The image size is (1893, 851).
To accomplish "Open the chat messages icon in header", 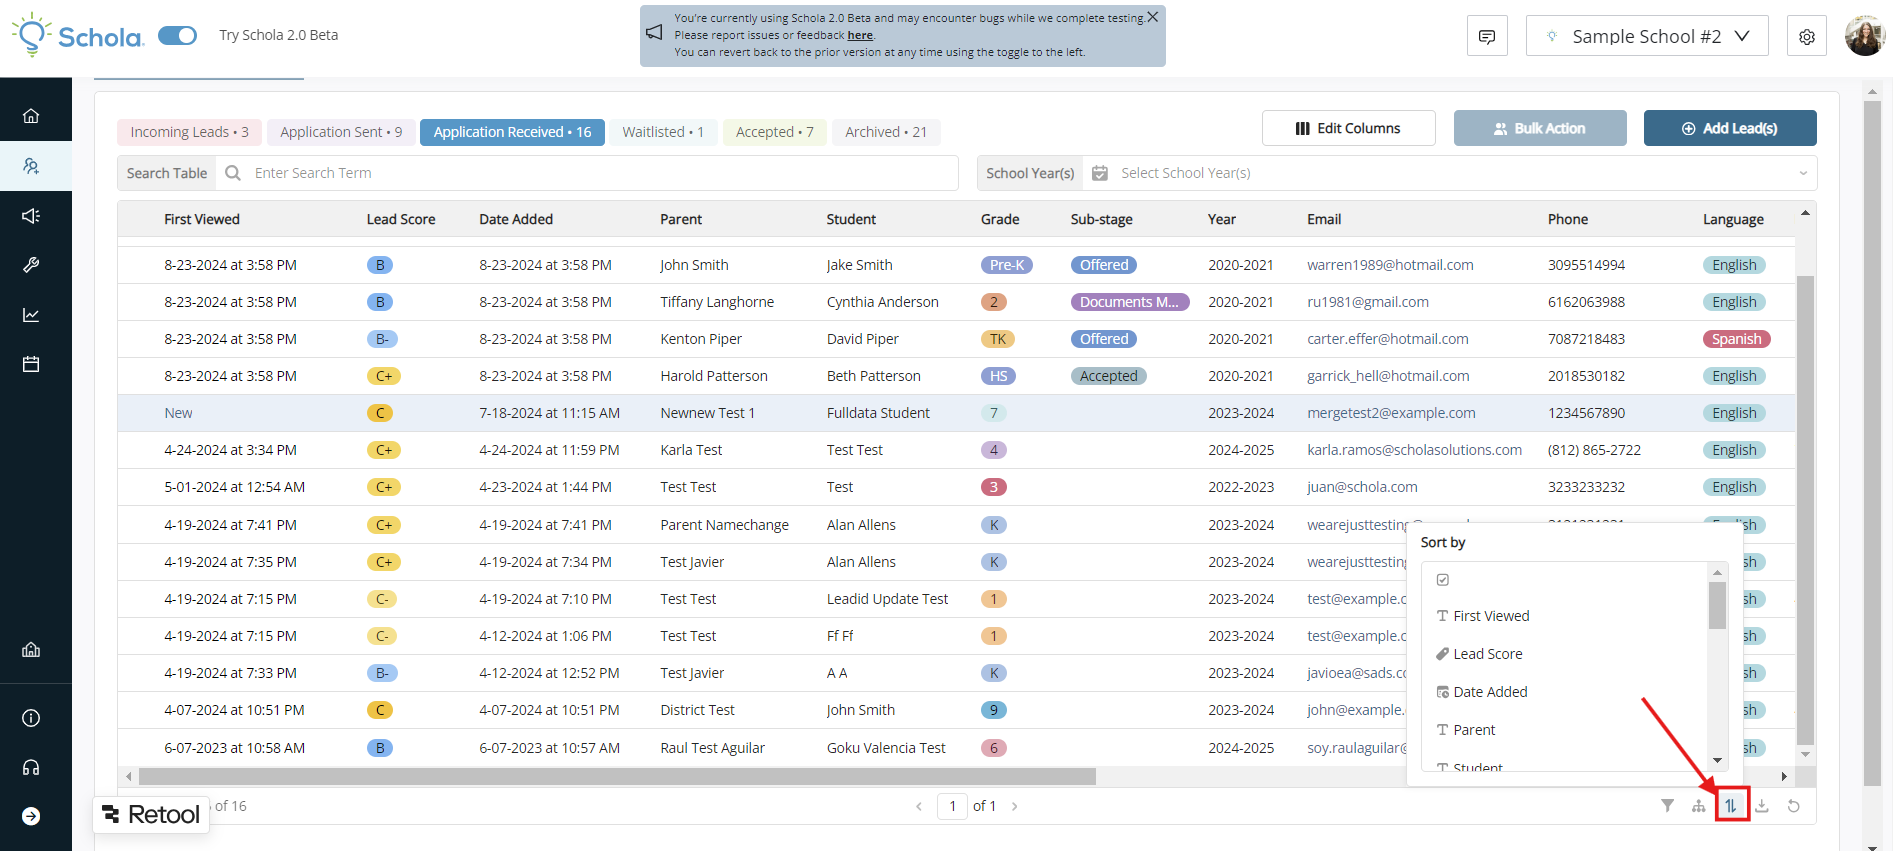I will click(x=1487, y=36).
